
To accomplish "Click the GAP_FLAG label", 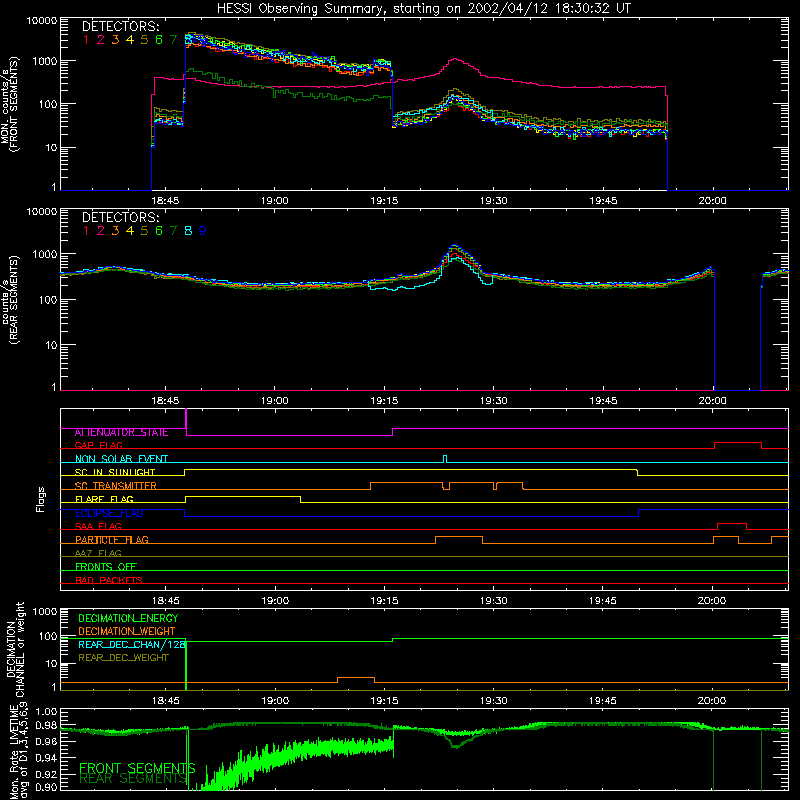I will (98, 445).
